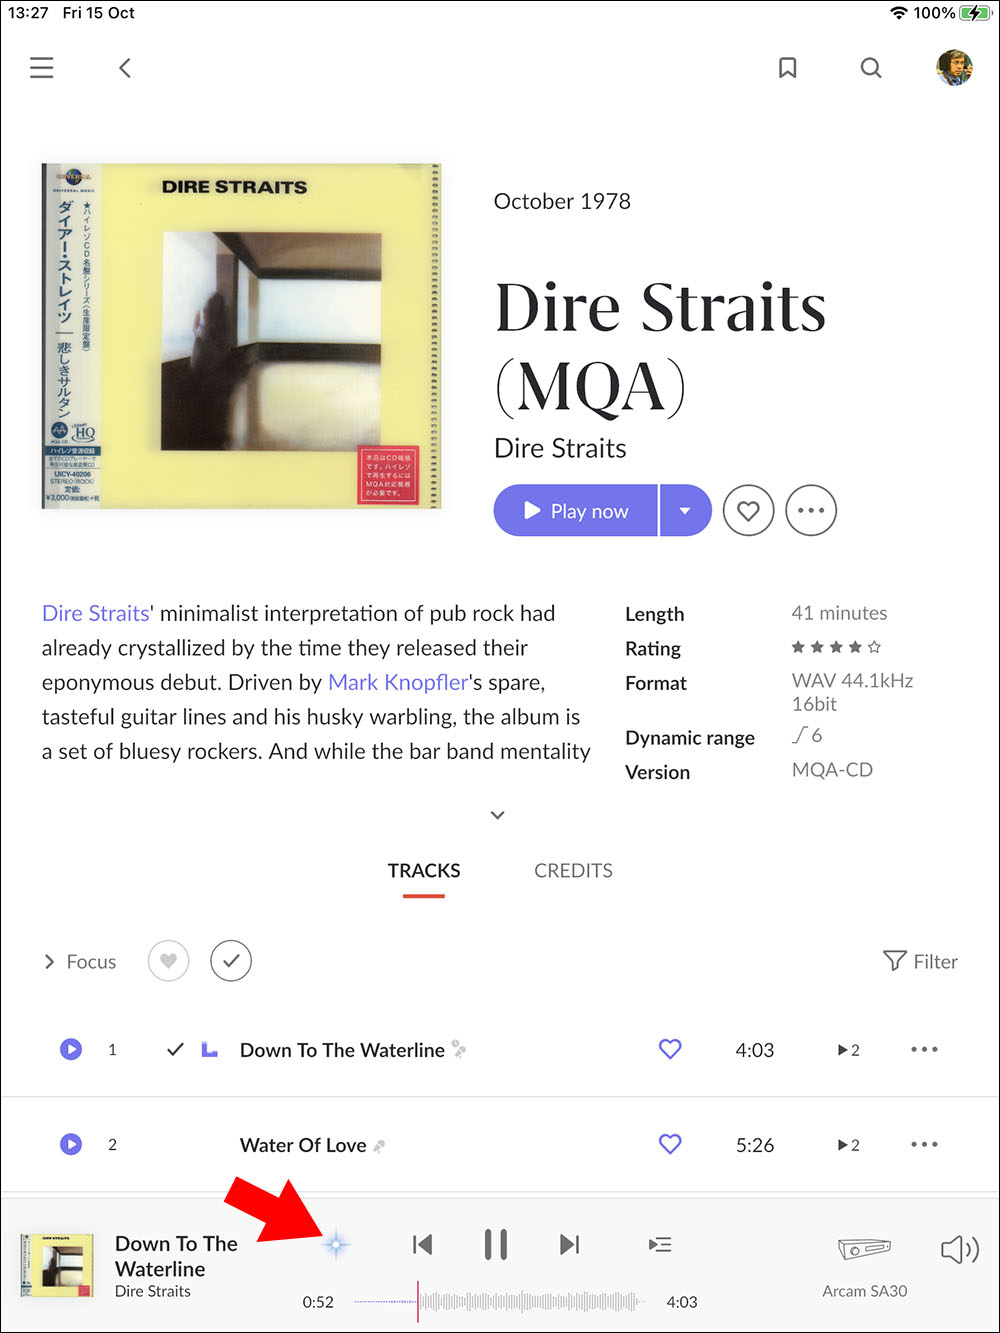Open the play queue icon
Image resolution: width=1000 pixels, height=1333 pixels.
click(x=660, y=1245)
